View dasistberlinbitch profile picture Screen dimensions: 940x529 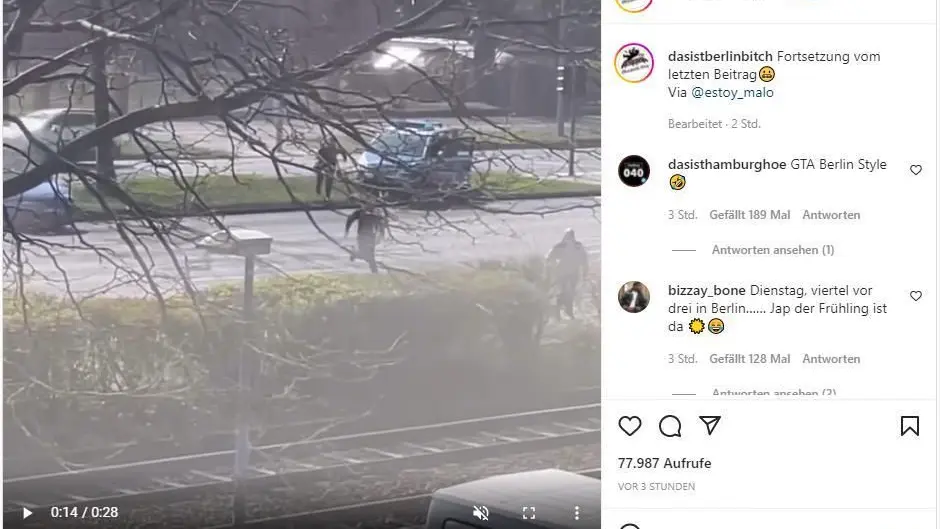tap(634, 63)
